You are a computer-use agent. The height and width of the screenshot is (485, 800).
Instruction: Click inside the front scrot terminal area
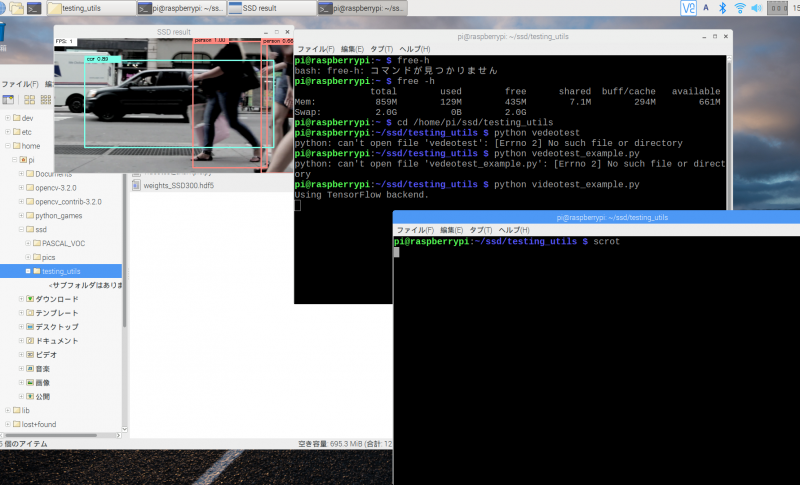coord(596,360)
